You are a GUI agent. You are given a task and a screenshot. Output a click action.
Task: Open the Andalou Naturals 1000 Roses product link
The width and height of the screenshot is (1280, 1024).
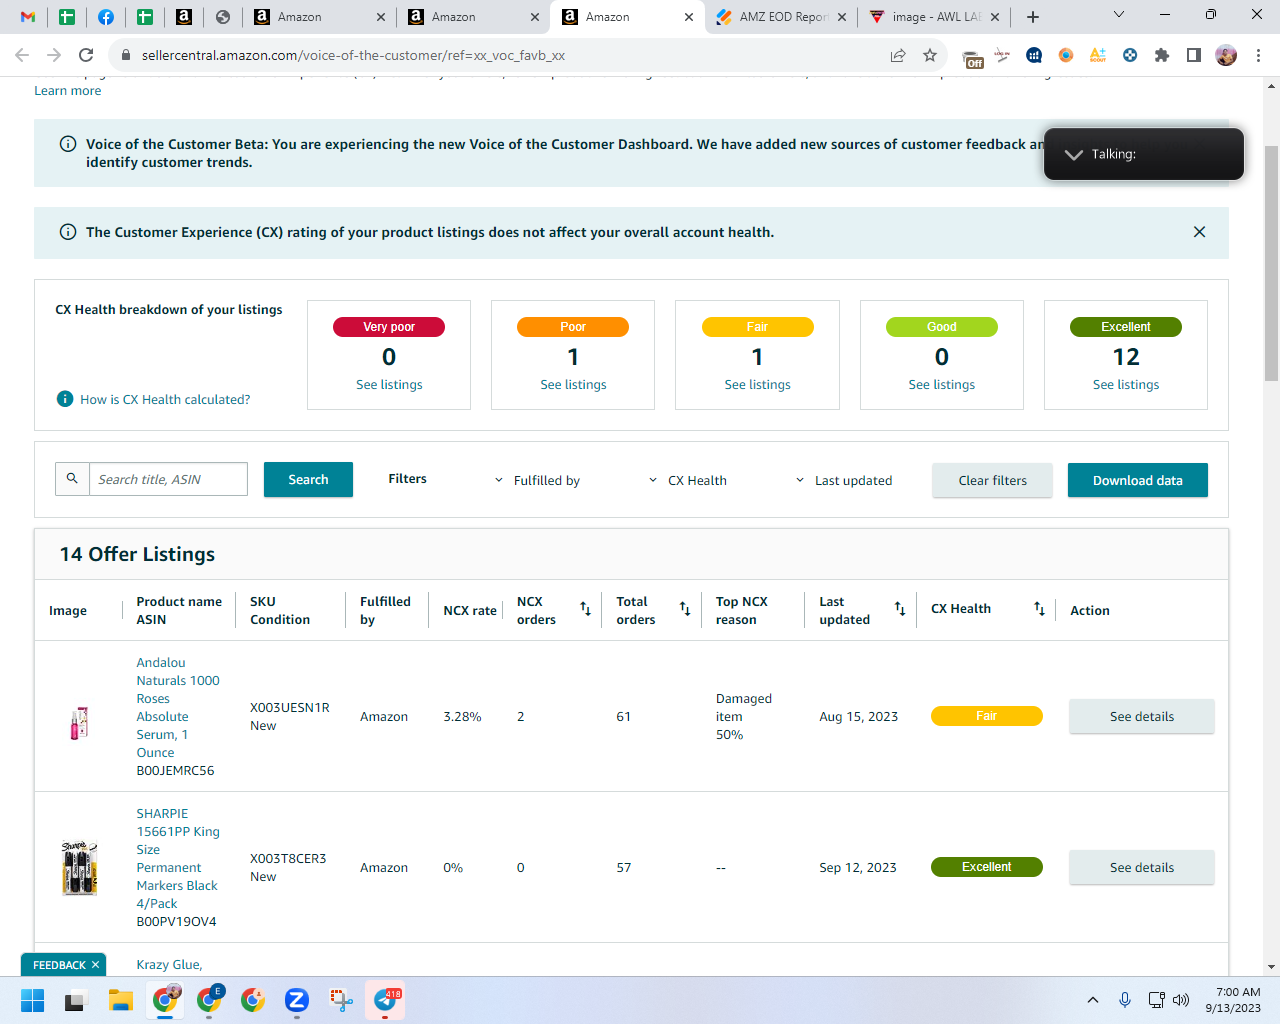click(178, 707)
